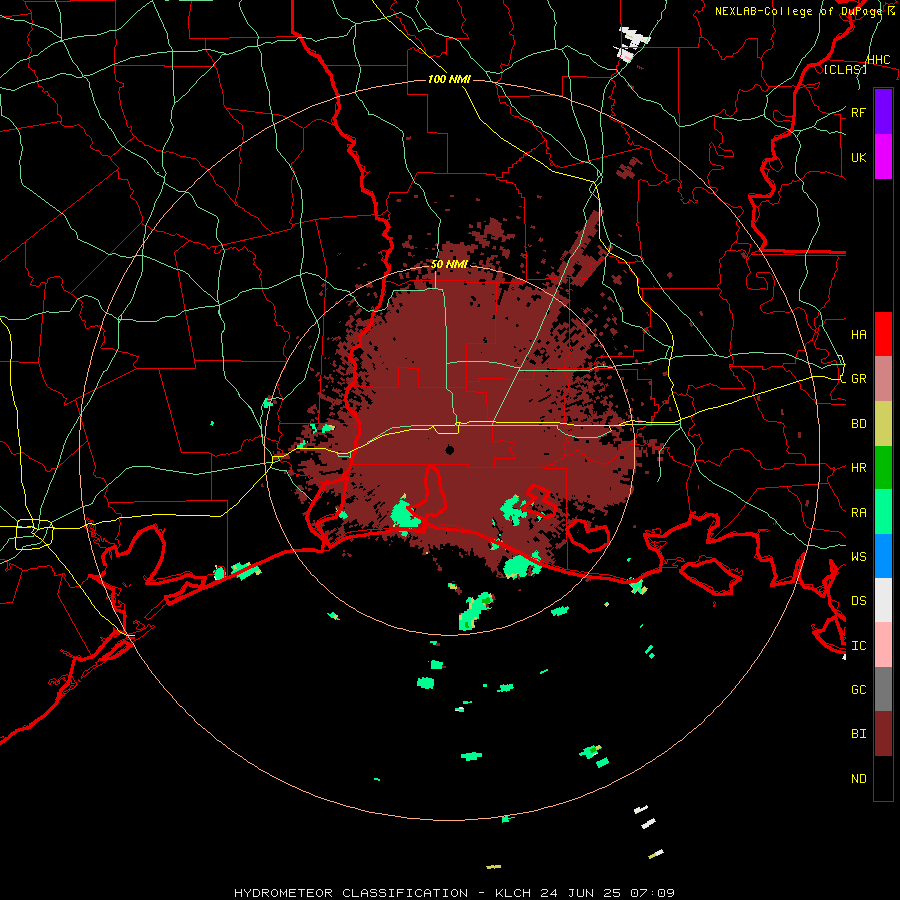Click the '[CLAS]' units label
The width and height of the screenshot is (900, 900).
845,69
